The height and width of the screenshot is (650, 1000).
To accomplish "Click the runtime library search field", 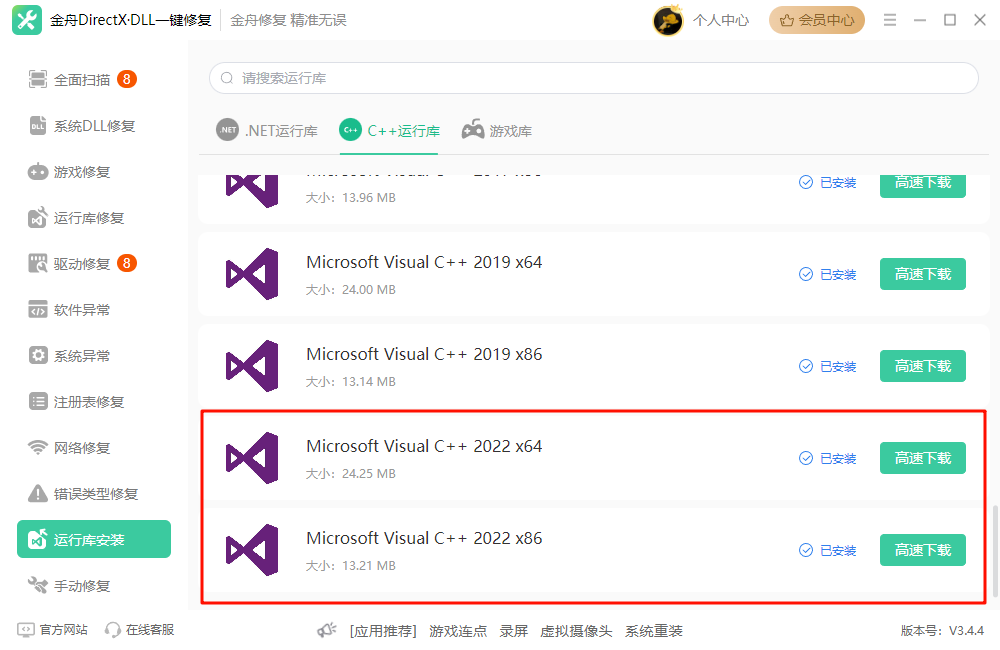I will 593,77.
